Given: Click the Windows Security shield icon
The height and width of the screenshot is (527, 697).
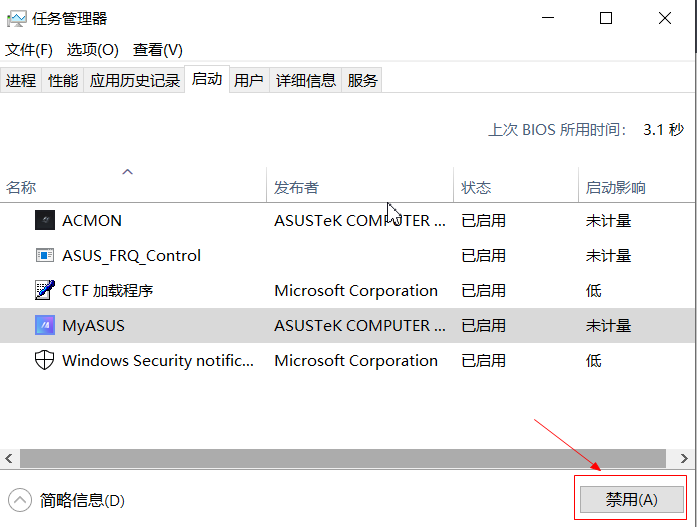Looking at the screenshot, I should pyautogui.click(x=45, y=360).
